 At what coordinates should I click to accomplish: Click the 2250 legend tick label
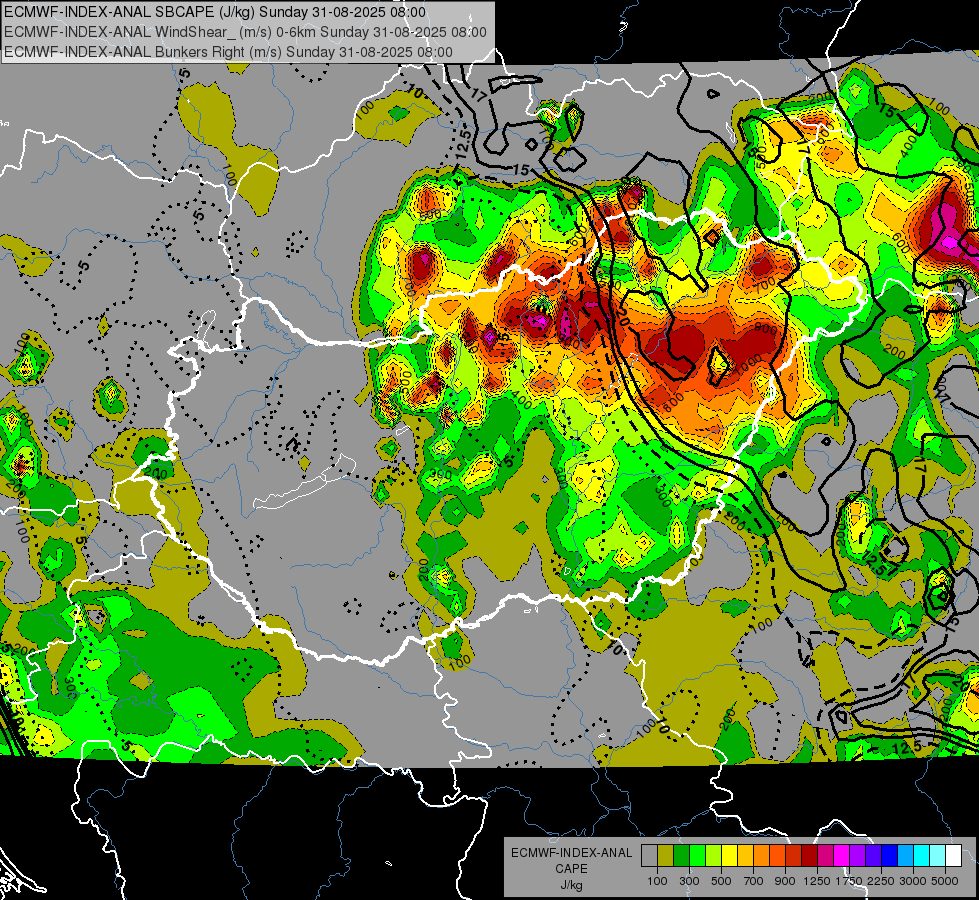[880, 881]
